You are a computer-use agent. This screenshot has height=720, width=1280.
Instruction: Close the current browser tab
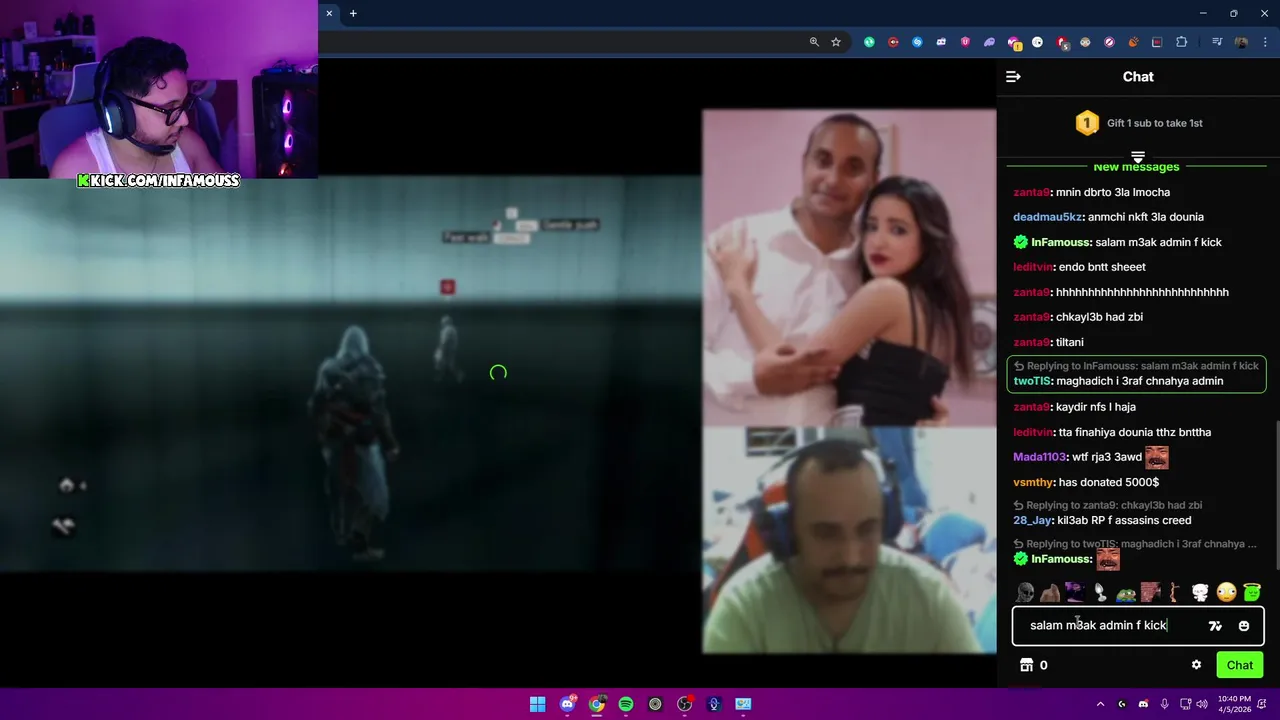(x=329, y=13)
